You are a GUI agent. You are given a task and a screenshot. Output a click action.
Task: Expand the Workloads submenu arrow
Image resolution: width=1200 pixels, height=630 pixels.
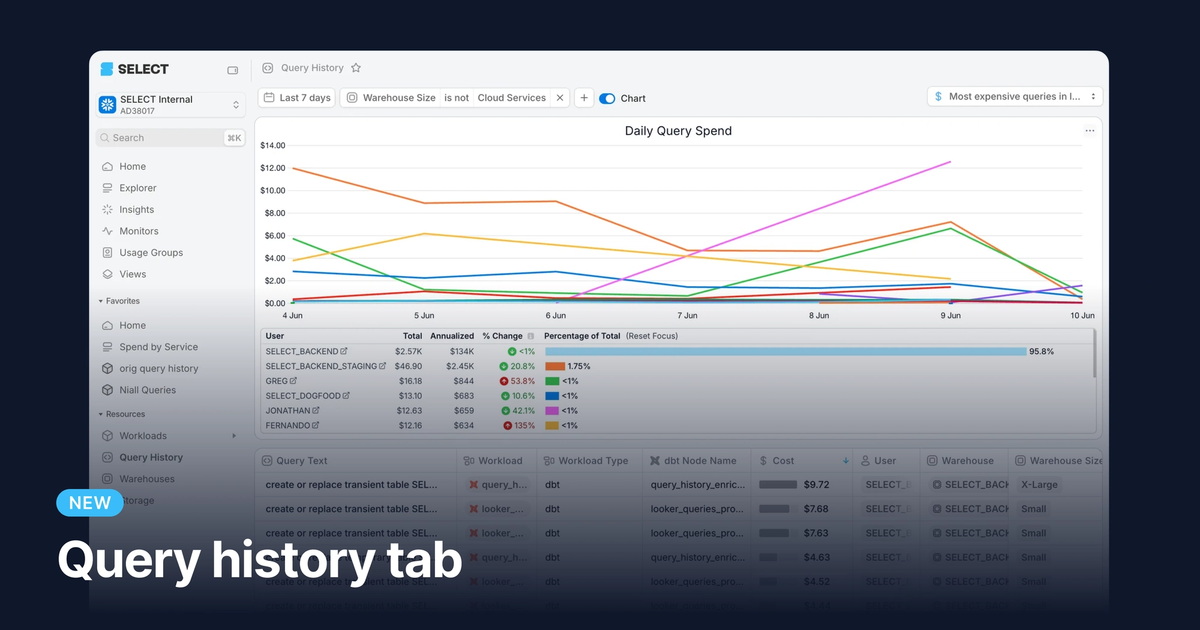[236, 435]
